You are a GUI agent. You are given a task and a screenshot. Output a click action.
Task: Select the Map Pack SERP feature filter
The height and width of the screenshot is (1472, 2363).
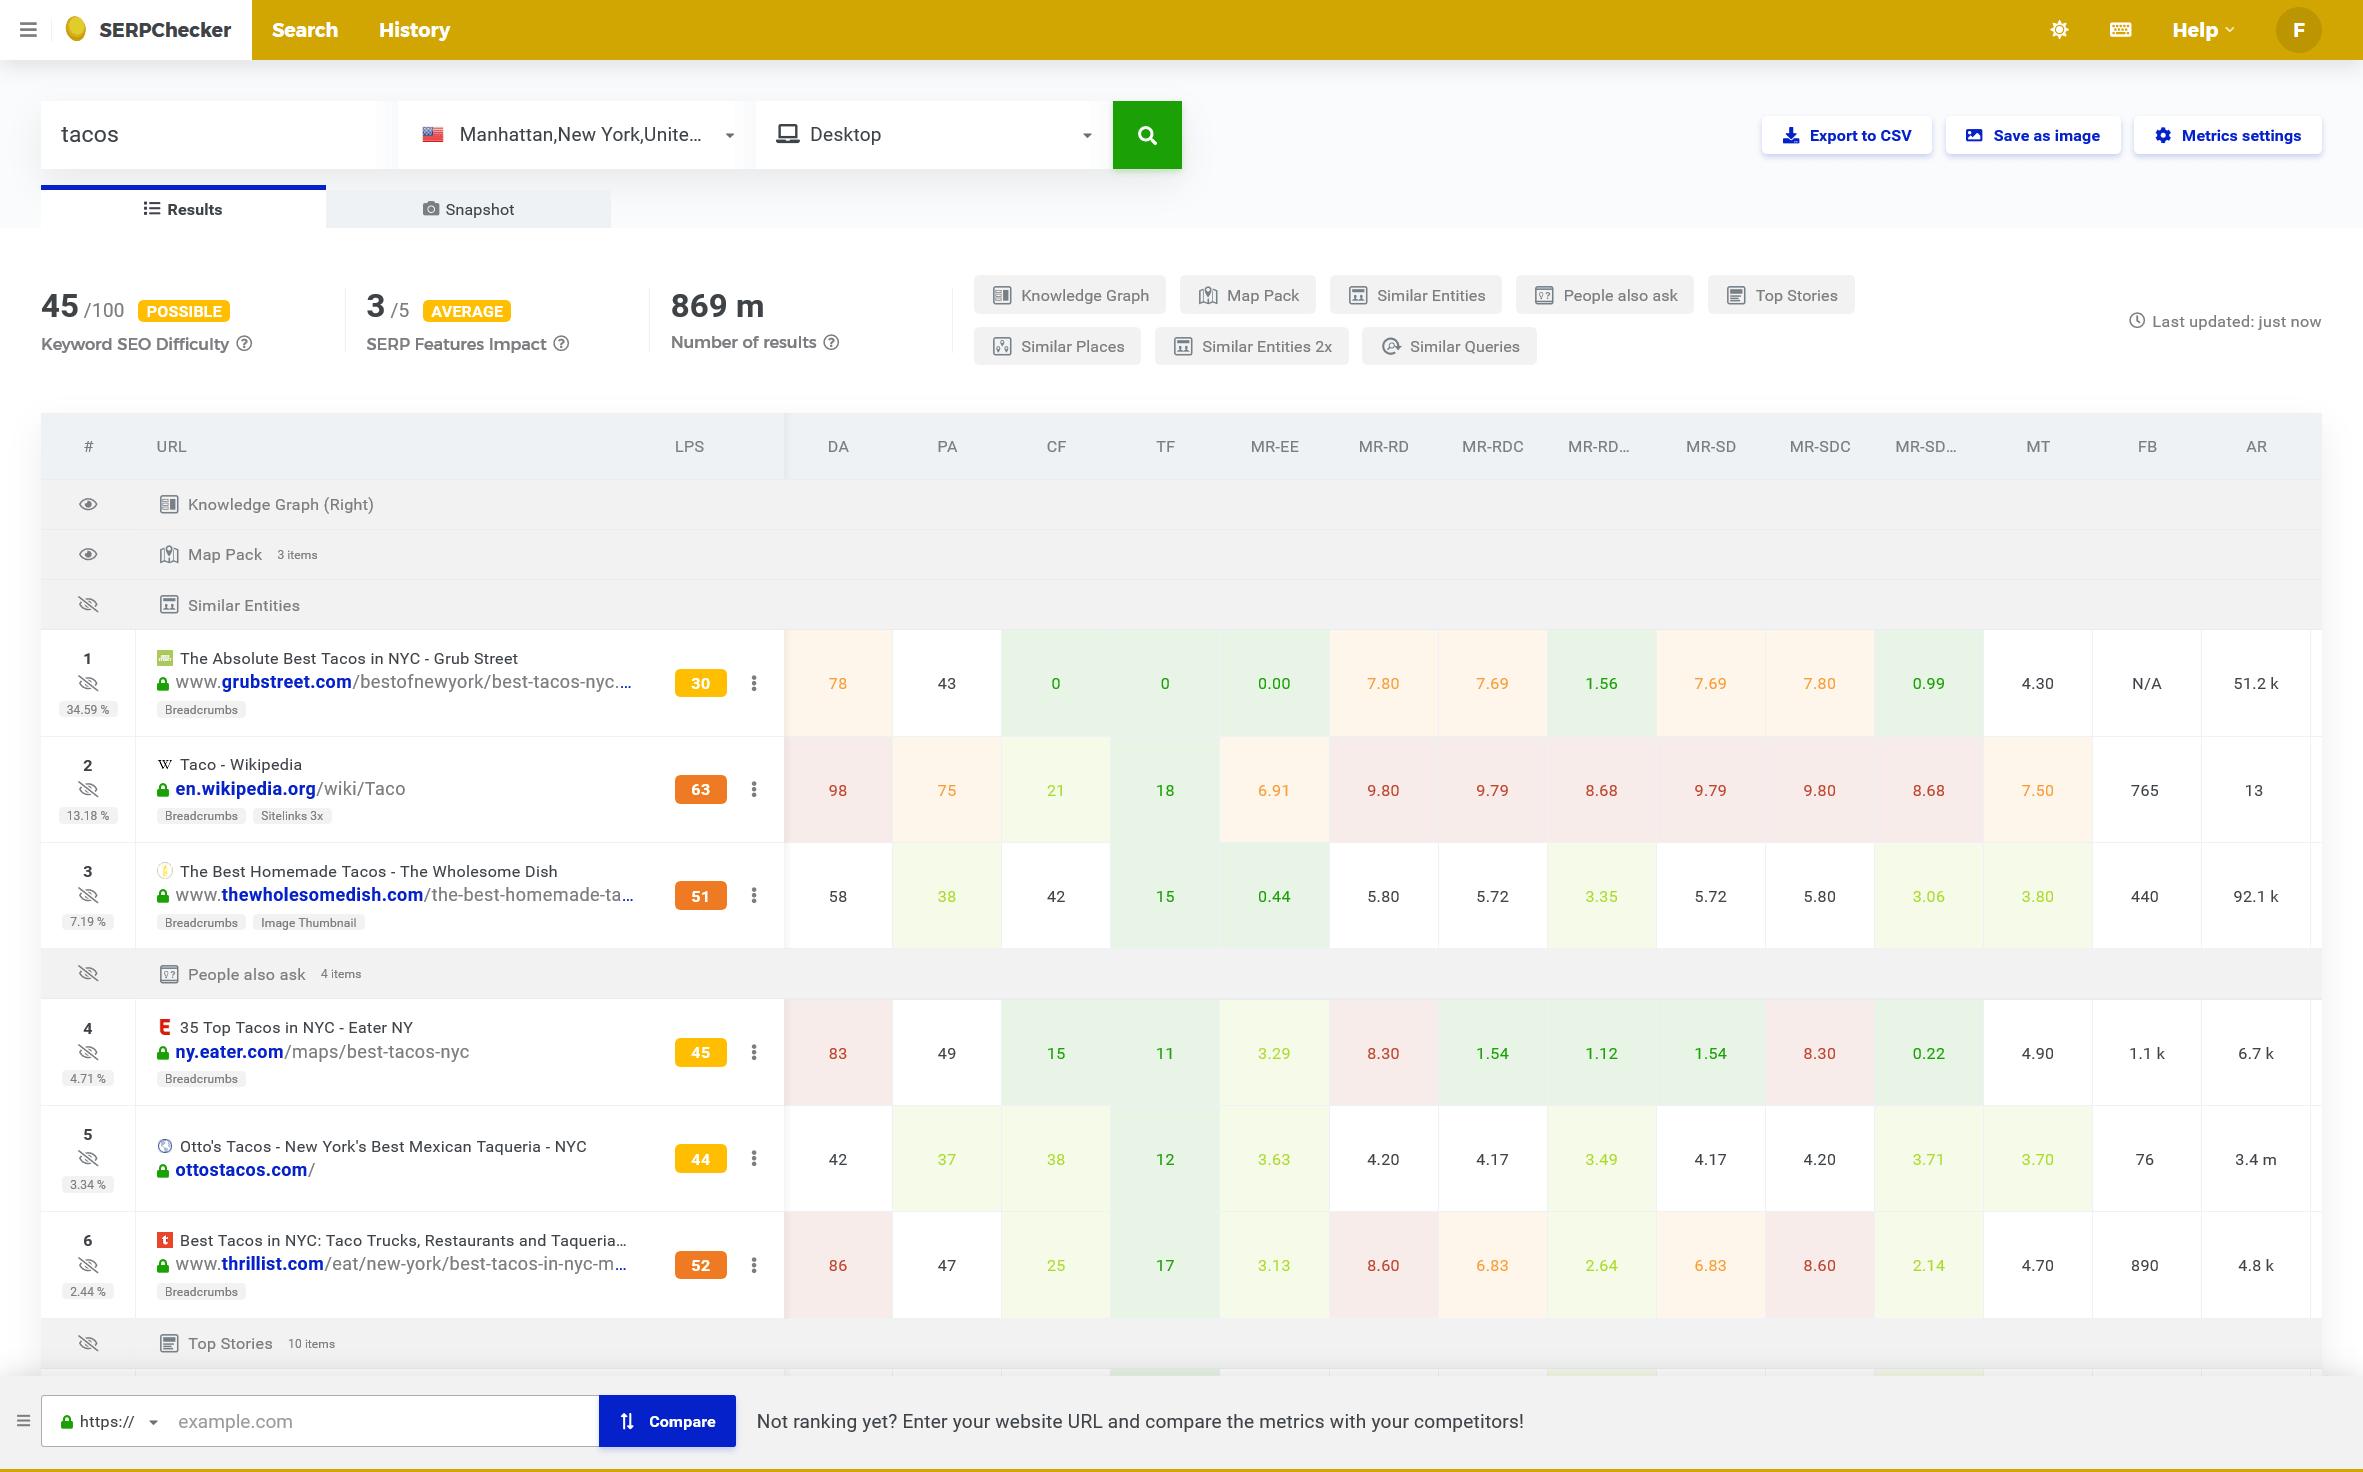pos(1248,294)
